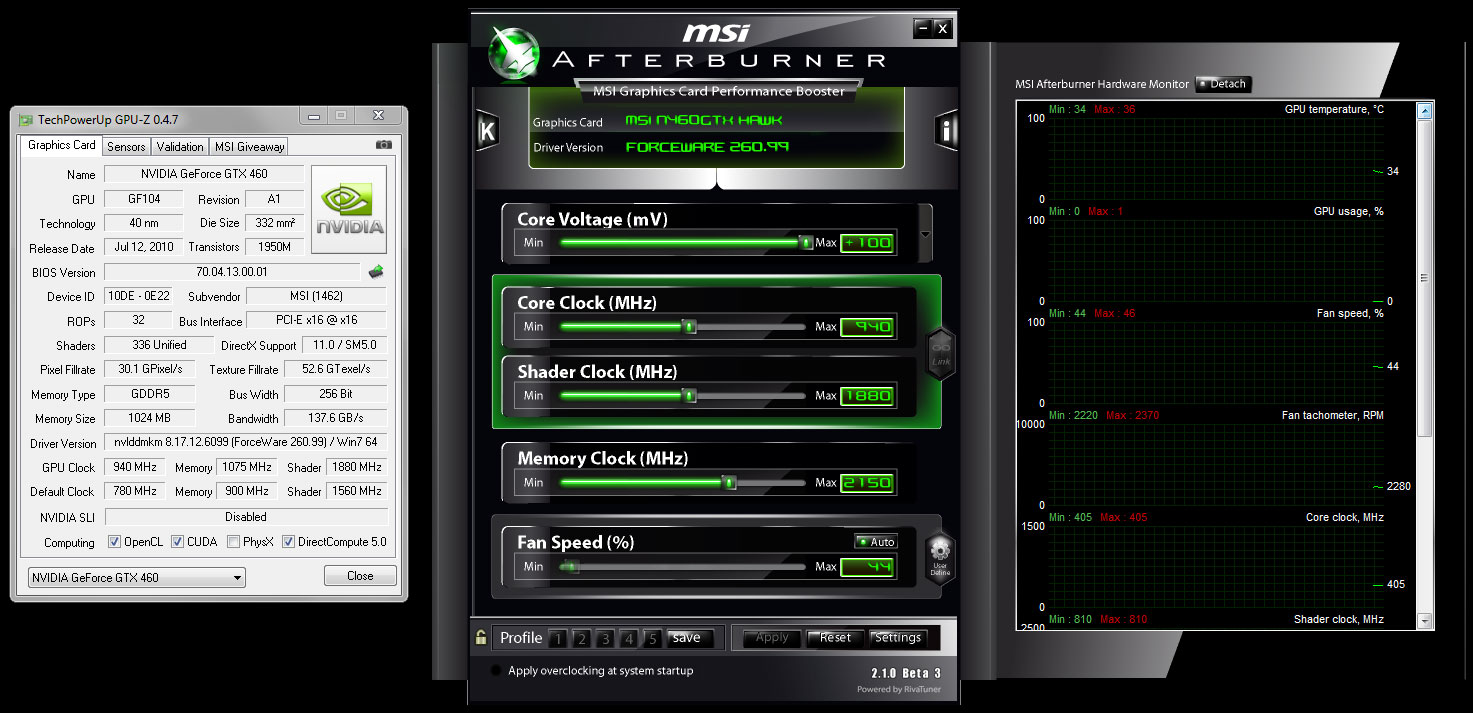Detach the Hardware Monitor panel
1473x713 pixels.
tap(1223, 84)
